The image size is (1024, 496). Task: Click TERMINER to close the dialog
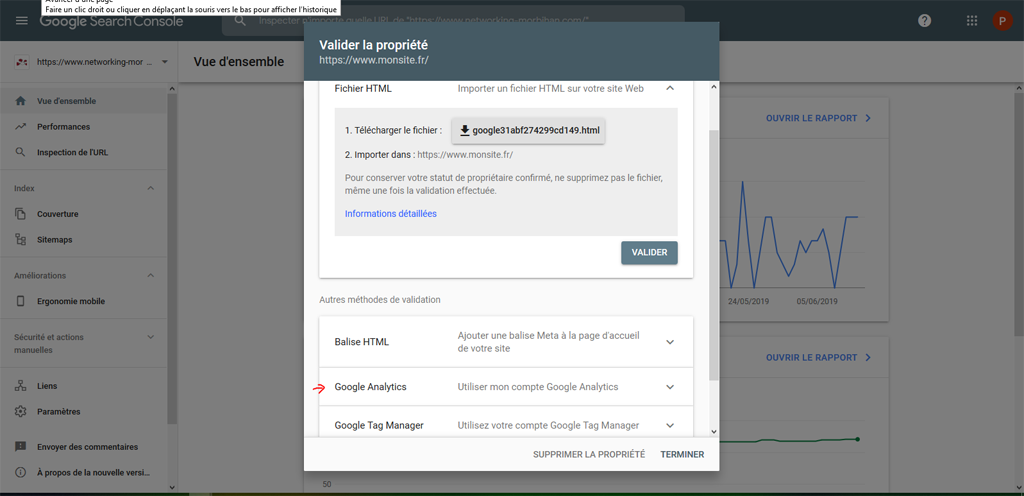pos(682,454)
